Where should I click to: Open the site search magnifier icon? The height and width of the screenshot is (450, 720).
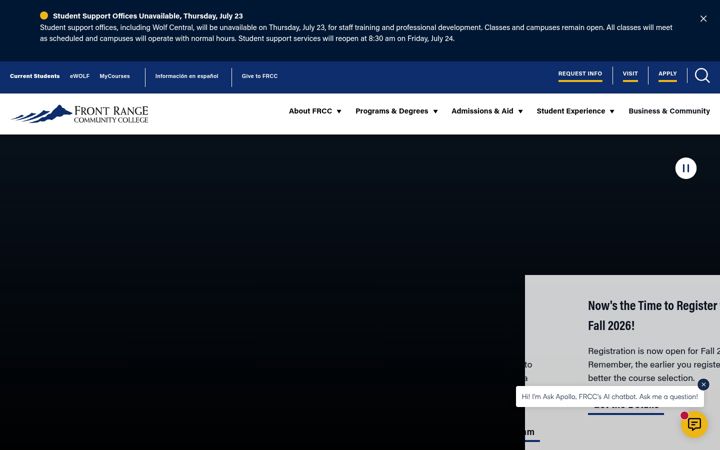pos(702,75)
